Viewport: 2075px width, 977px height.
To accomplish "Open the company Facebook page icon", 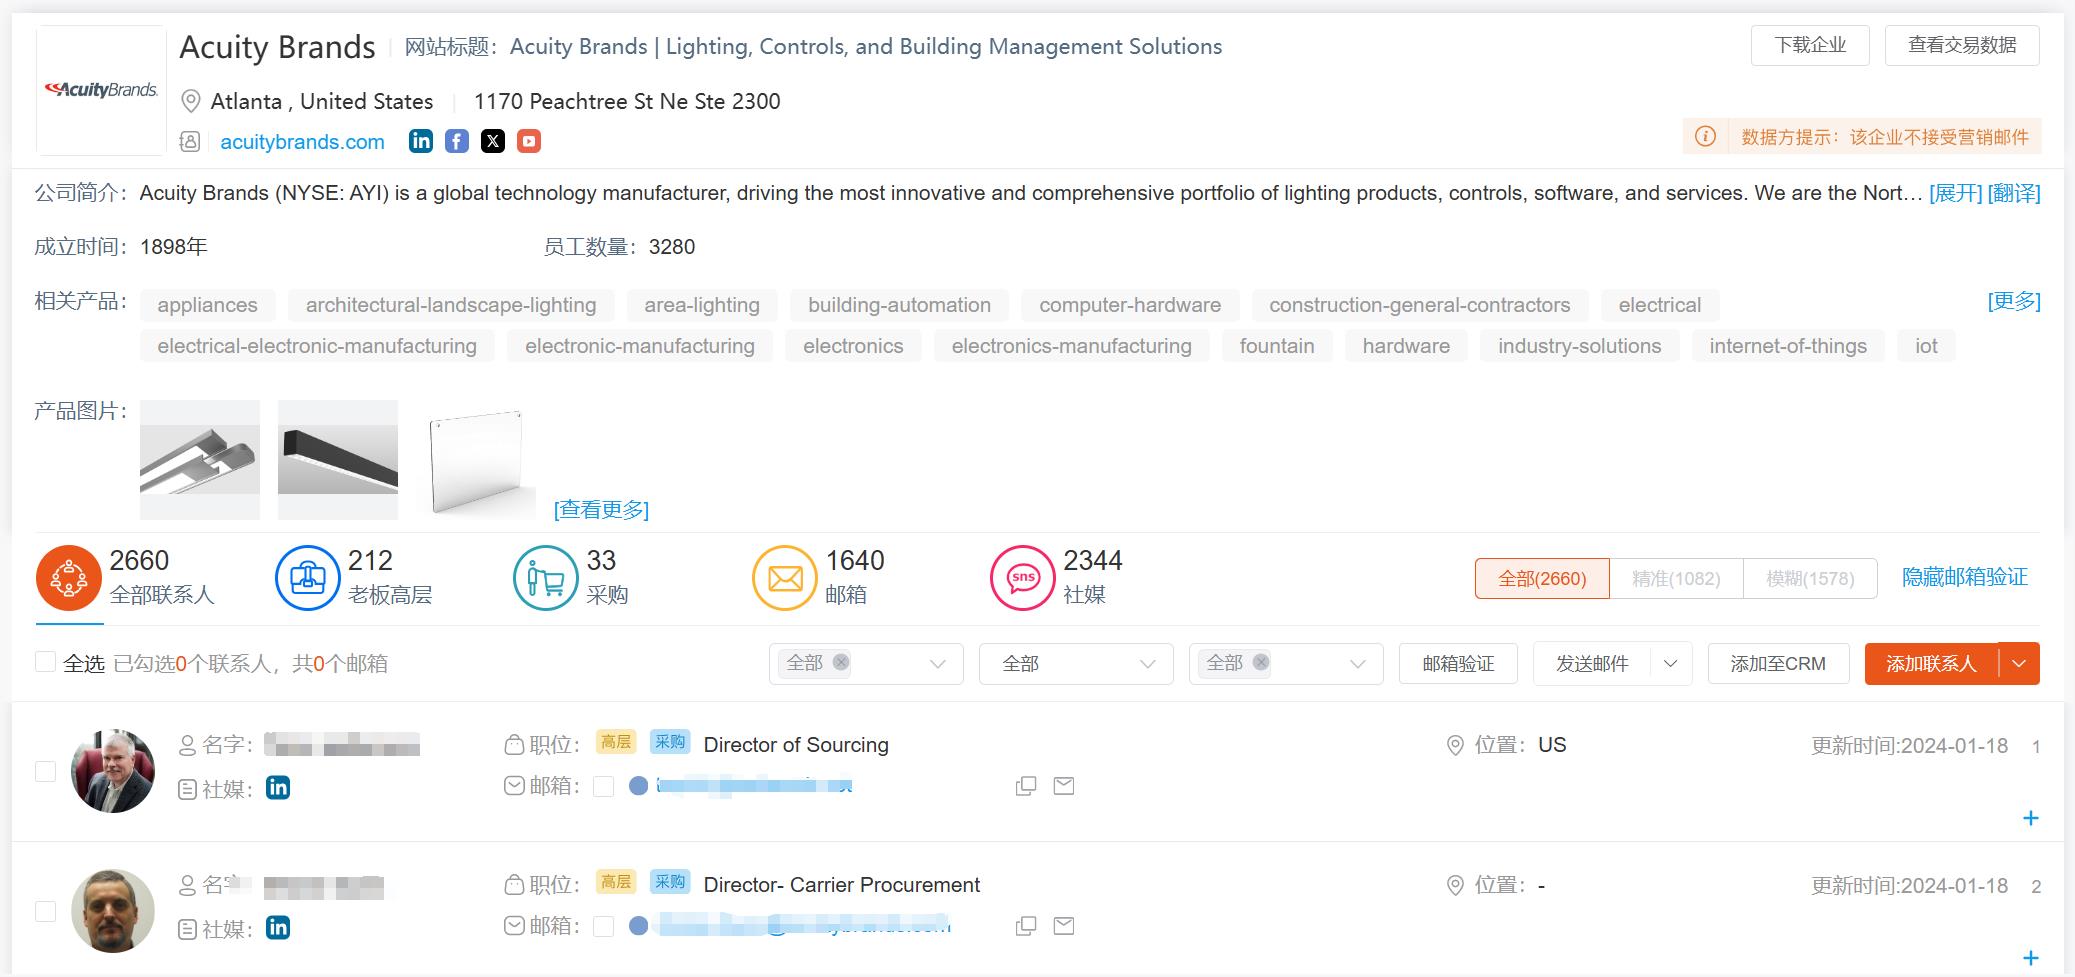I will click(457, 141).
